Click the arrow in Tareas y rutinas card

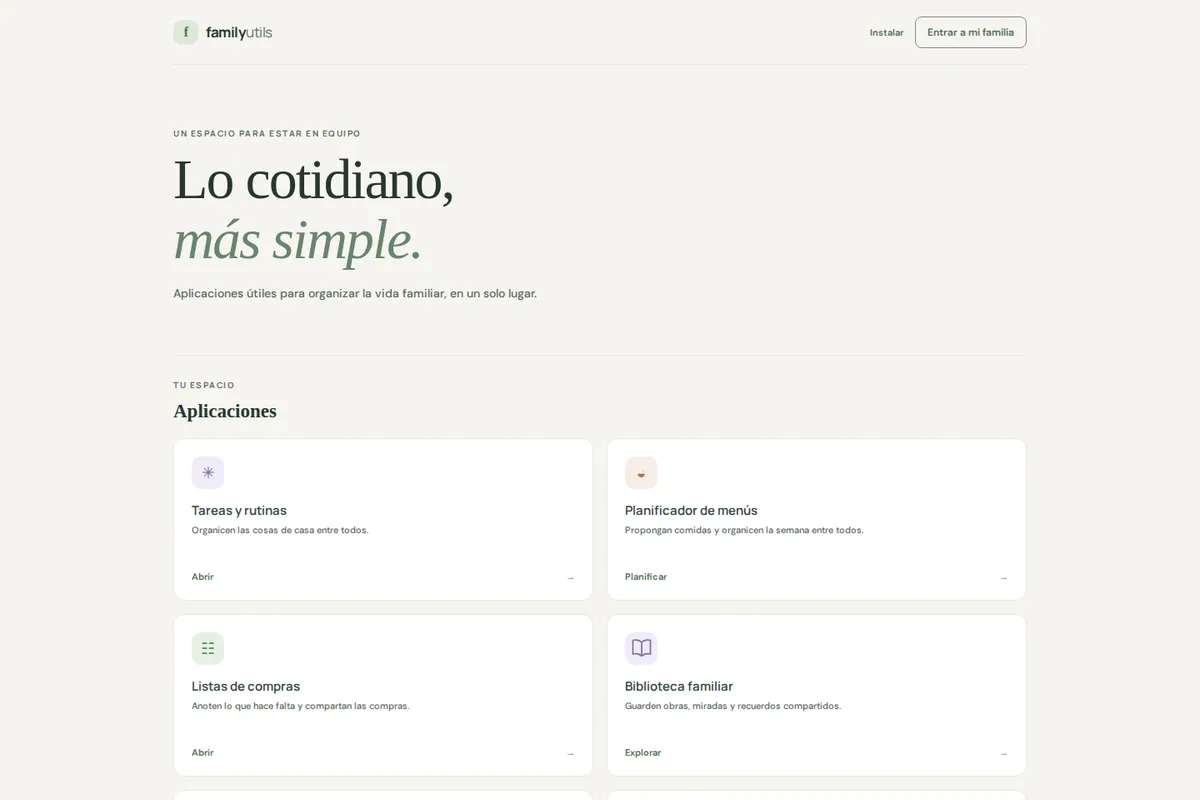(x=570, y=578)
